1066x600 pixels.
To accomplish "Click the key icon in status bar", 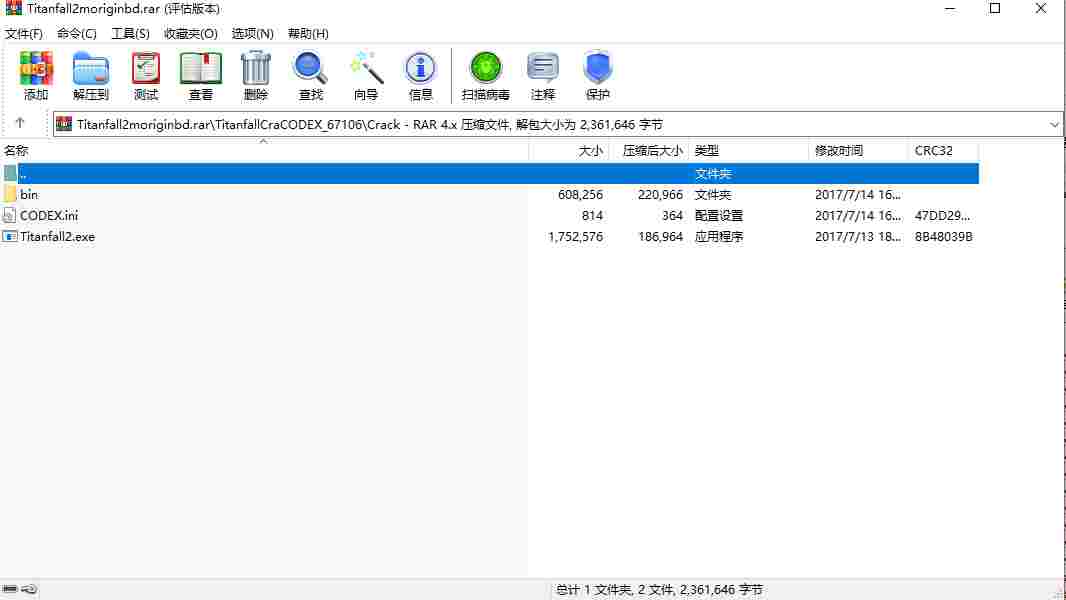I will (29, 589).
